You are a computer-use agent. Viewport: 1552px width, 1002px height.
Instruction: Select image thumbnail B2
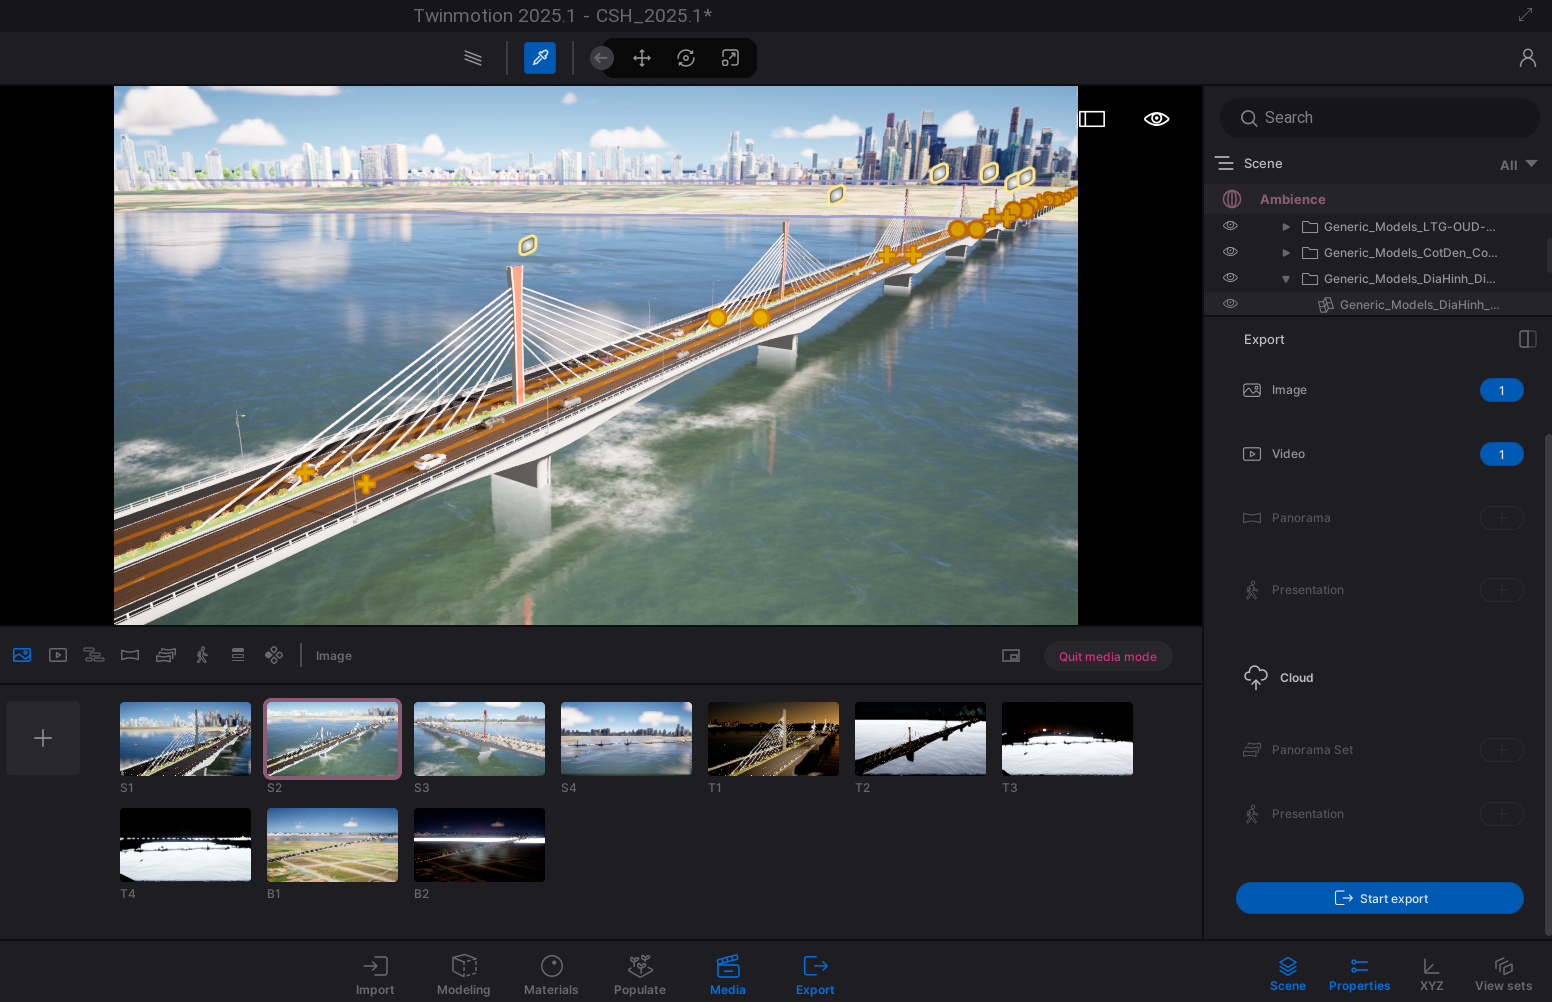tap(480, 845)
